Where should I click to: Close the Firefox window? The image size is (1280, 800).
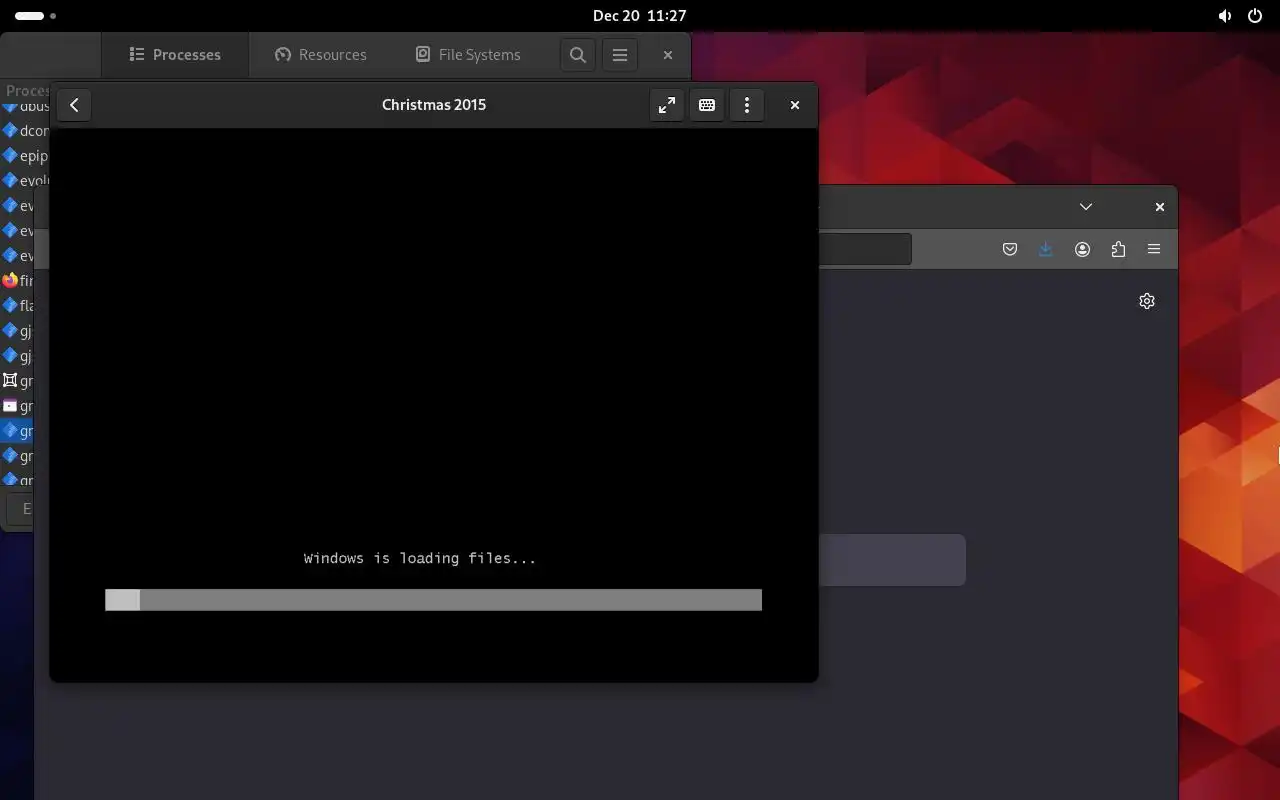tap(1160, 207)
